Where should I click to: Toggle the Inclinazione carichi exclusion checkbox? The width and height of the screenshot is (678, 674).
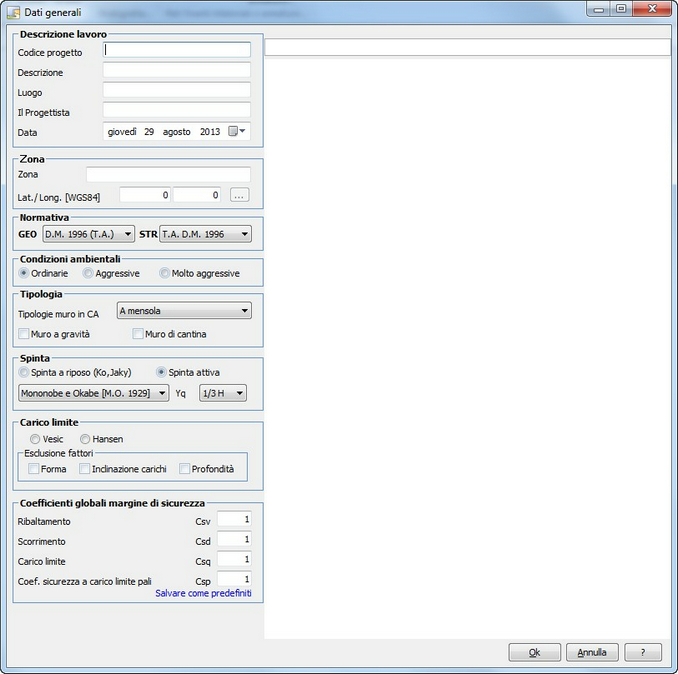(84, 469)
